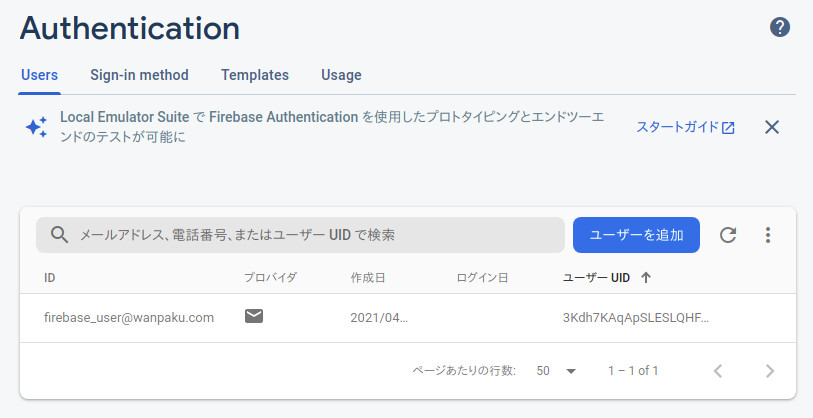Click the プロバイダ column header
Viewport: 813px width, 418px height.
[270, 277]
